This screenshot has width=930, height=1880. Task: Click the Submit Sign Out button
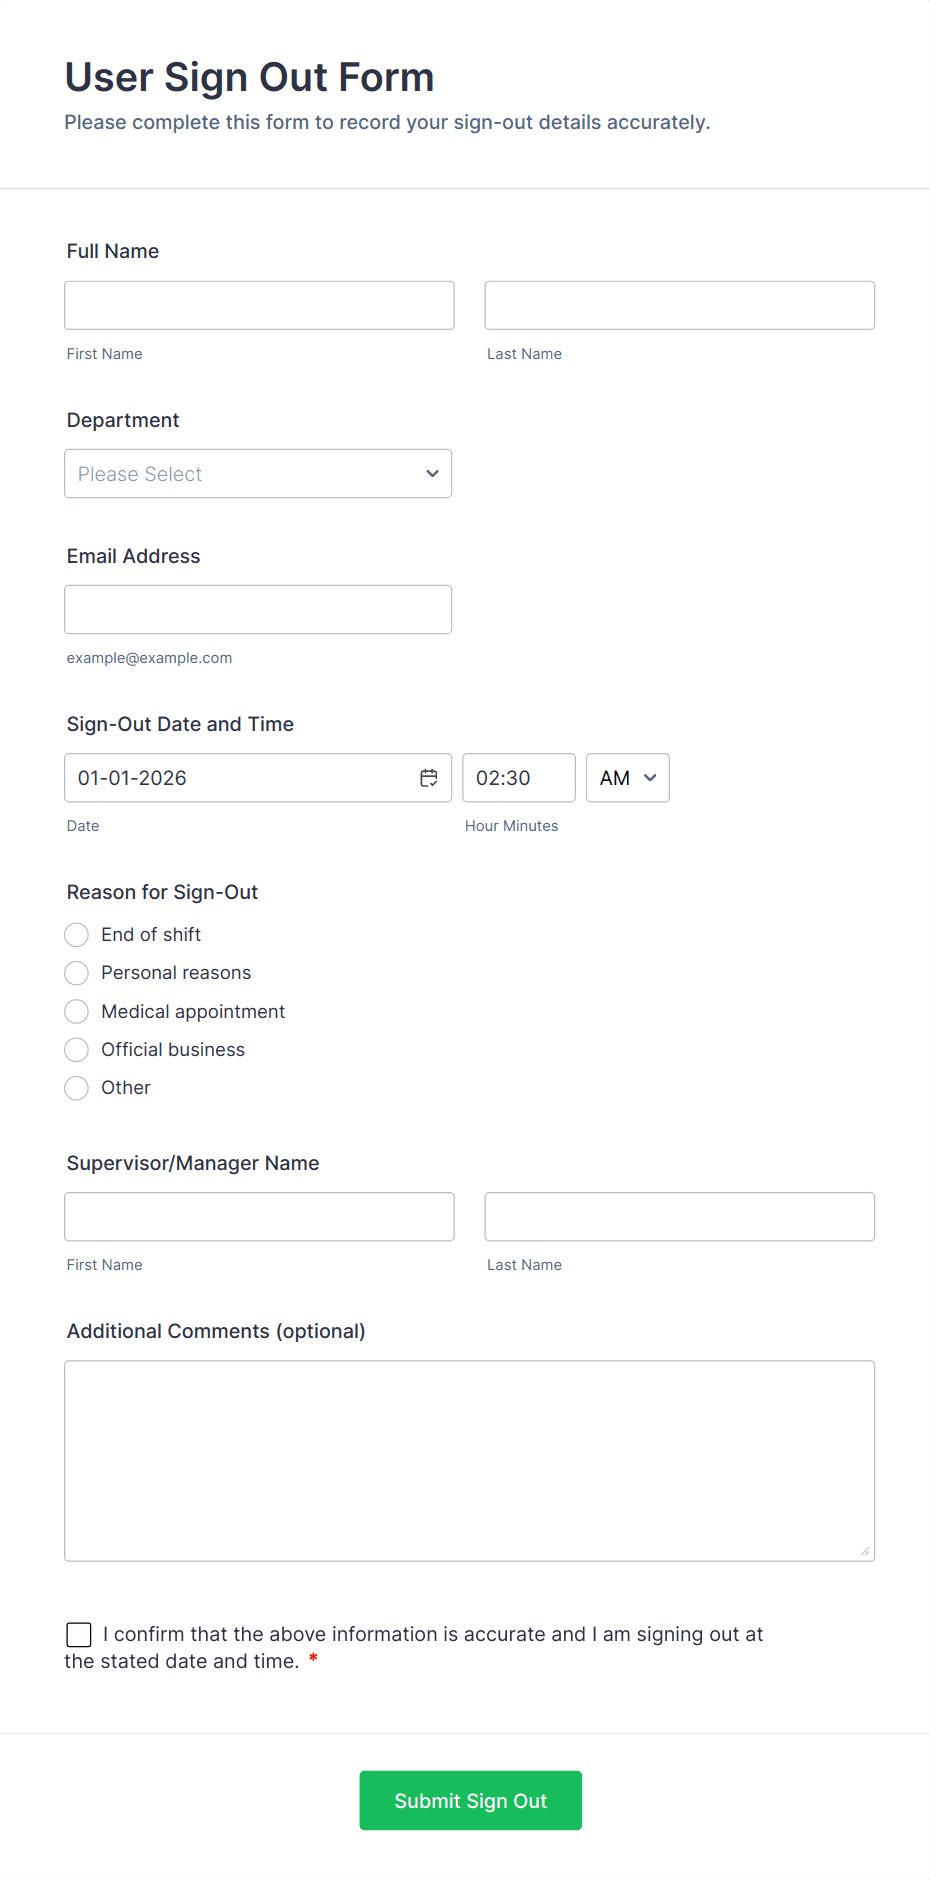tap(470, 1800)
